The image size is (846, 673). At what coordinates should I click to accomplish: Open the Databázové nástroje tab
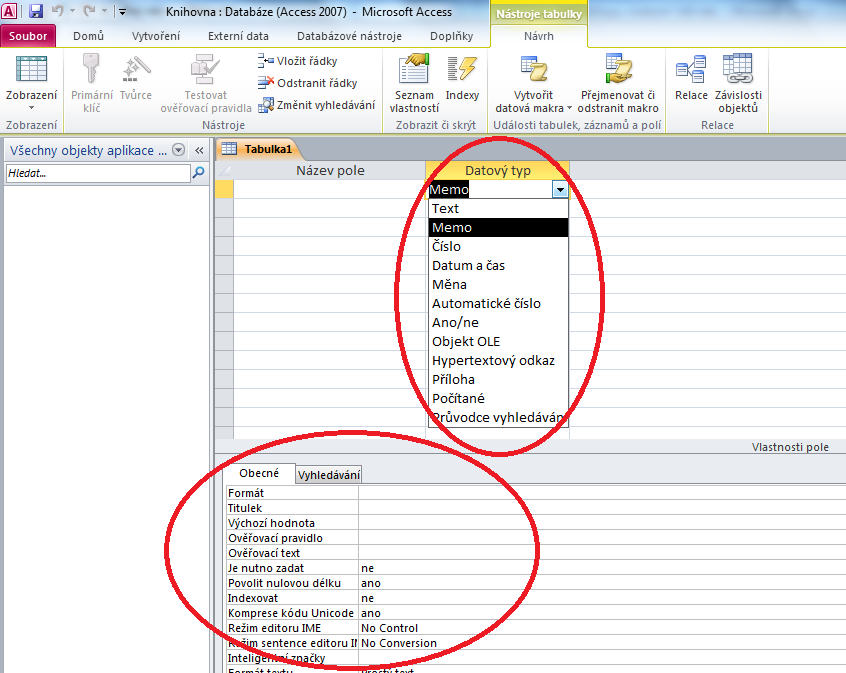(x=349, y=36)
